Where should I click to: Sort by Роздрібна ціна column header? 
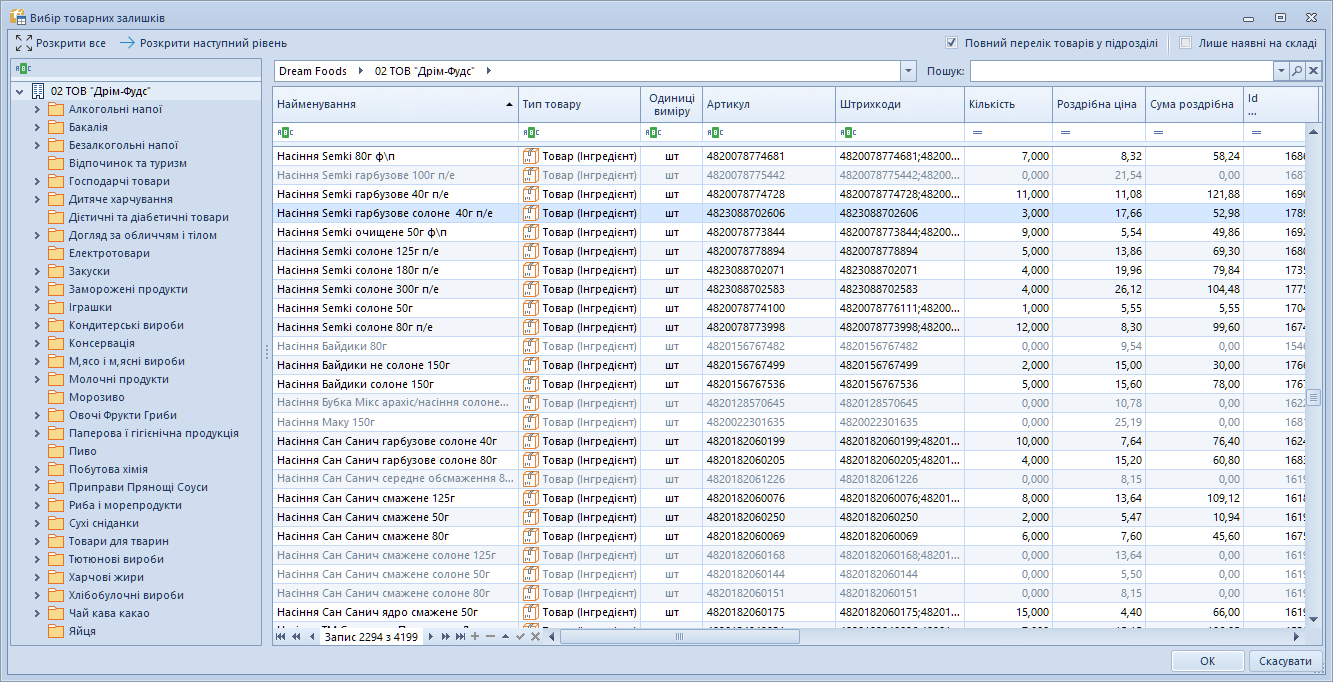click(x=1099, y=104)
